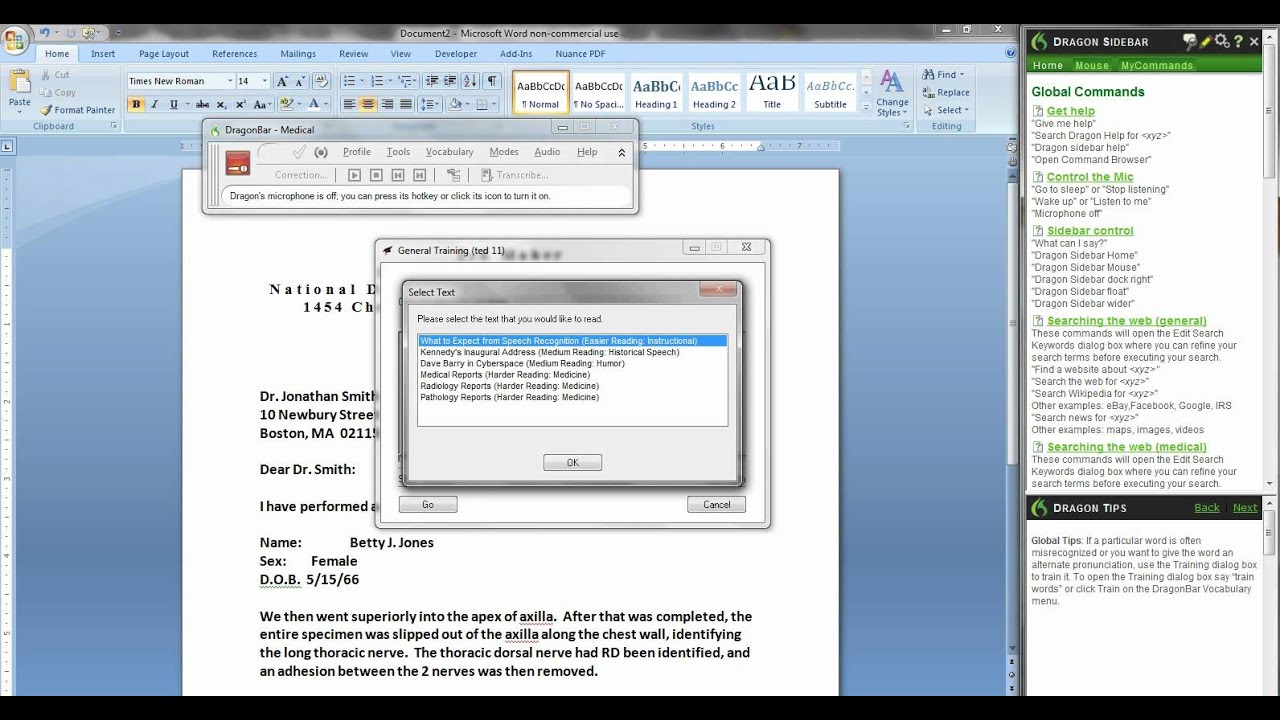Click the DragonBar red microphone icon
Viewport: 1280px width, 720px height.
pyautogui.click(x=237, y=163)
